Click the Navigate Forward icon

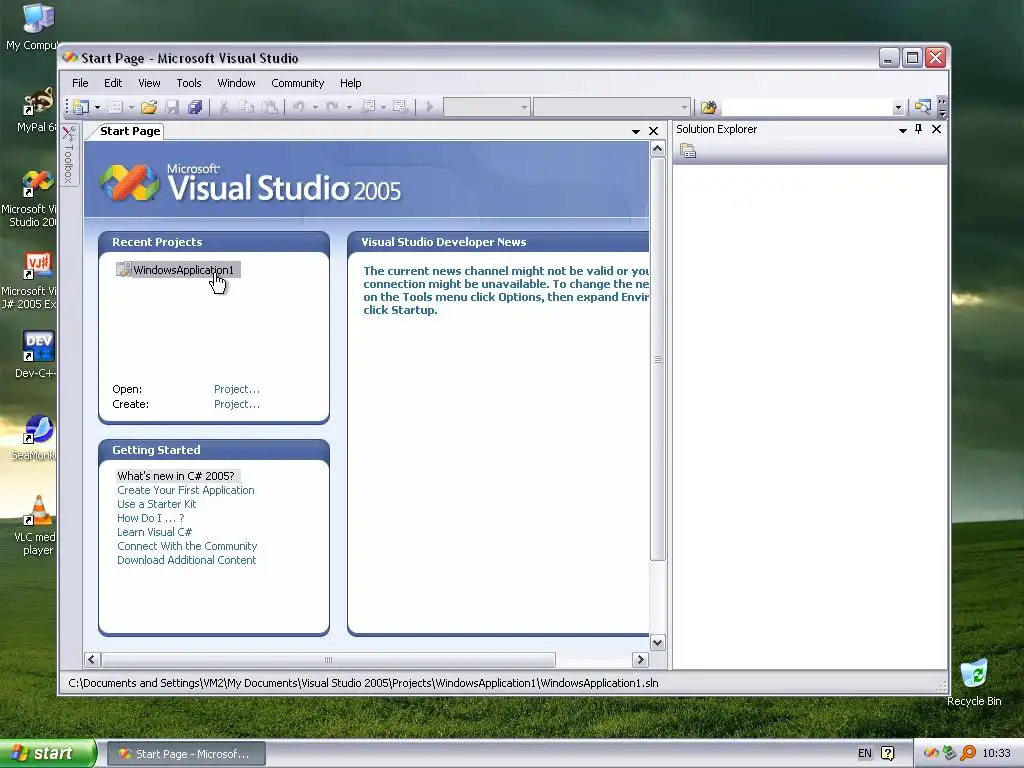[x=400, y=106]
